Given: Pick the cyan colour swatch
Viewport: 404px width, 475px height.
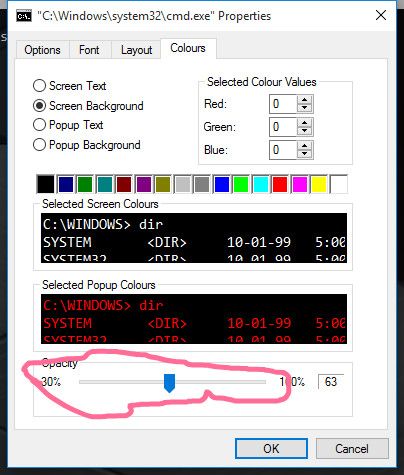Looking at the screenshot, I should [x=261, y=184].
